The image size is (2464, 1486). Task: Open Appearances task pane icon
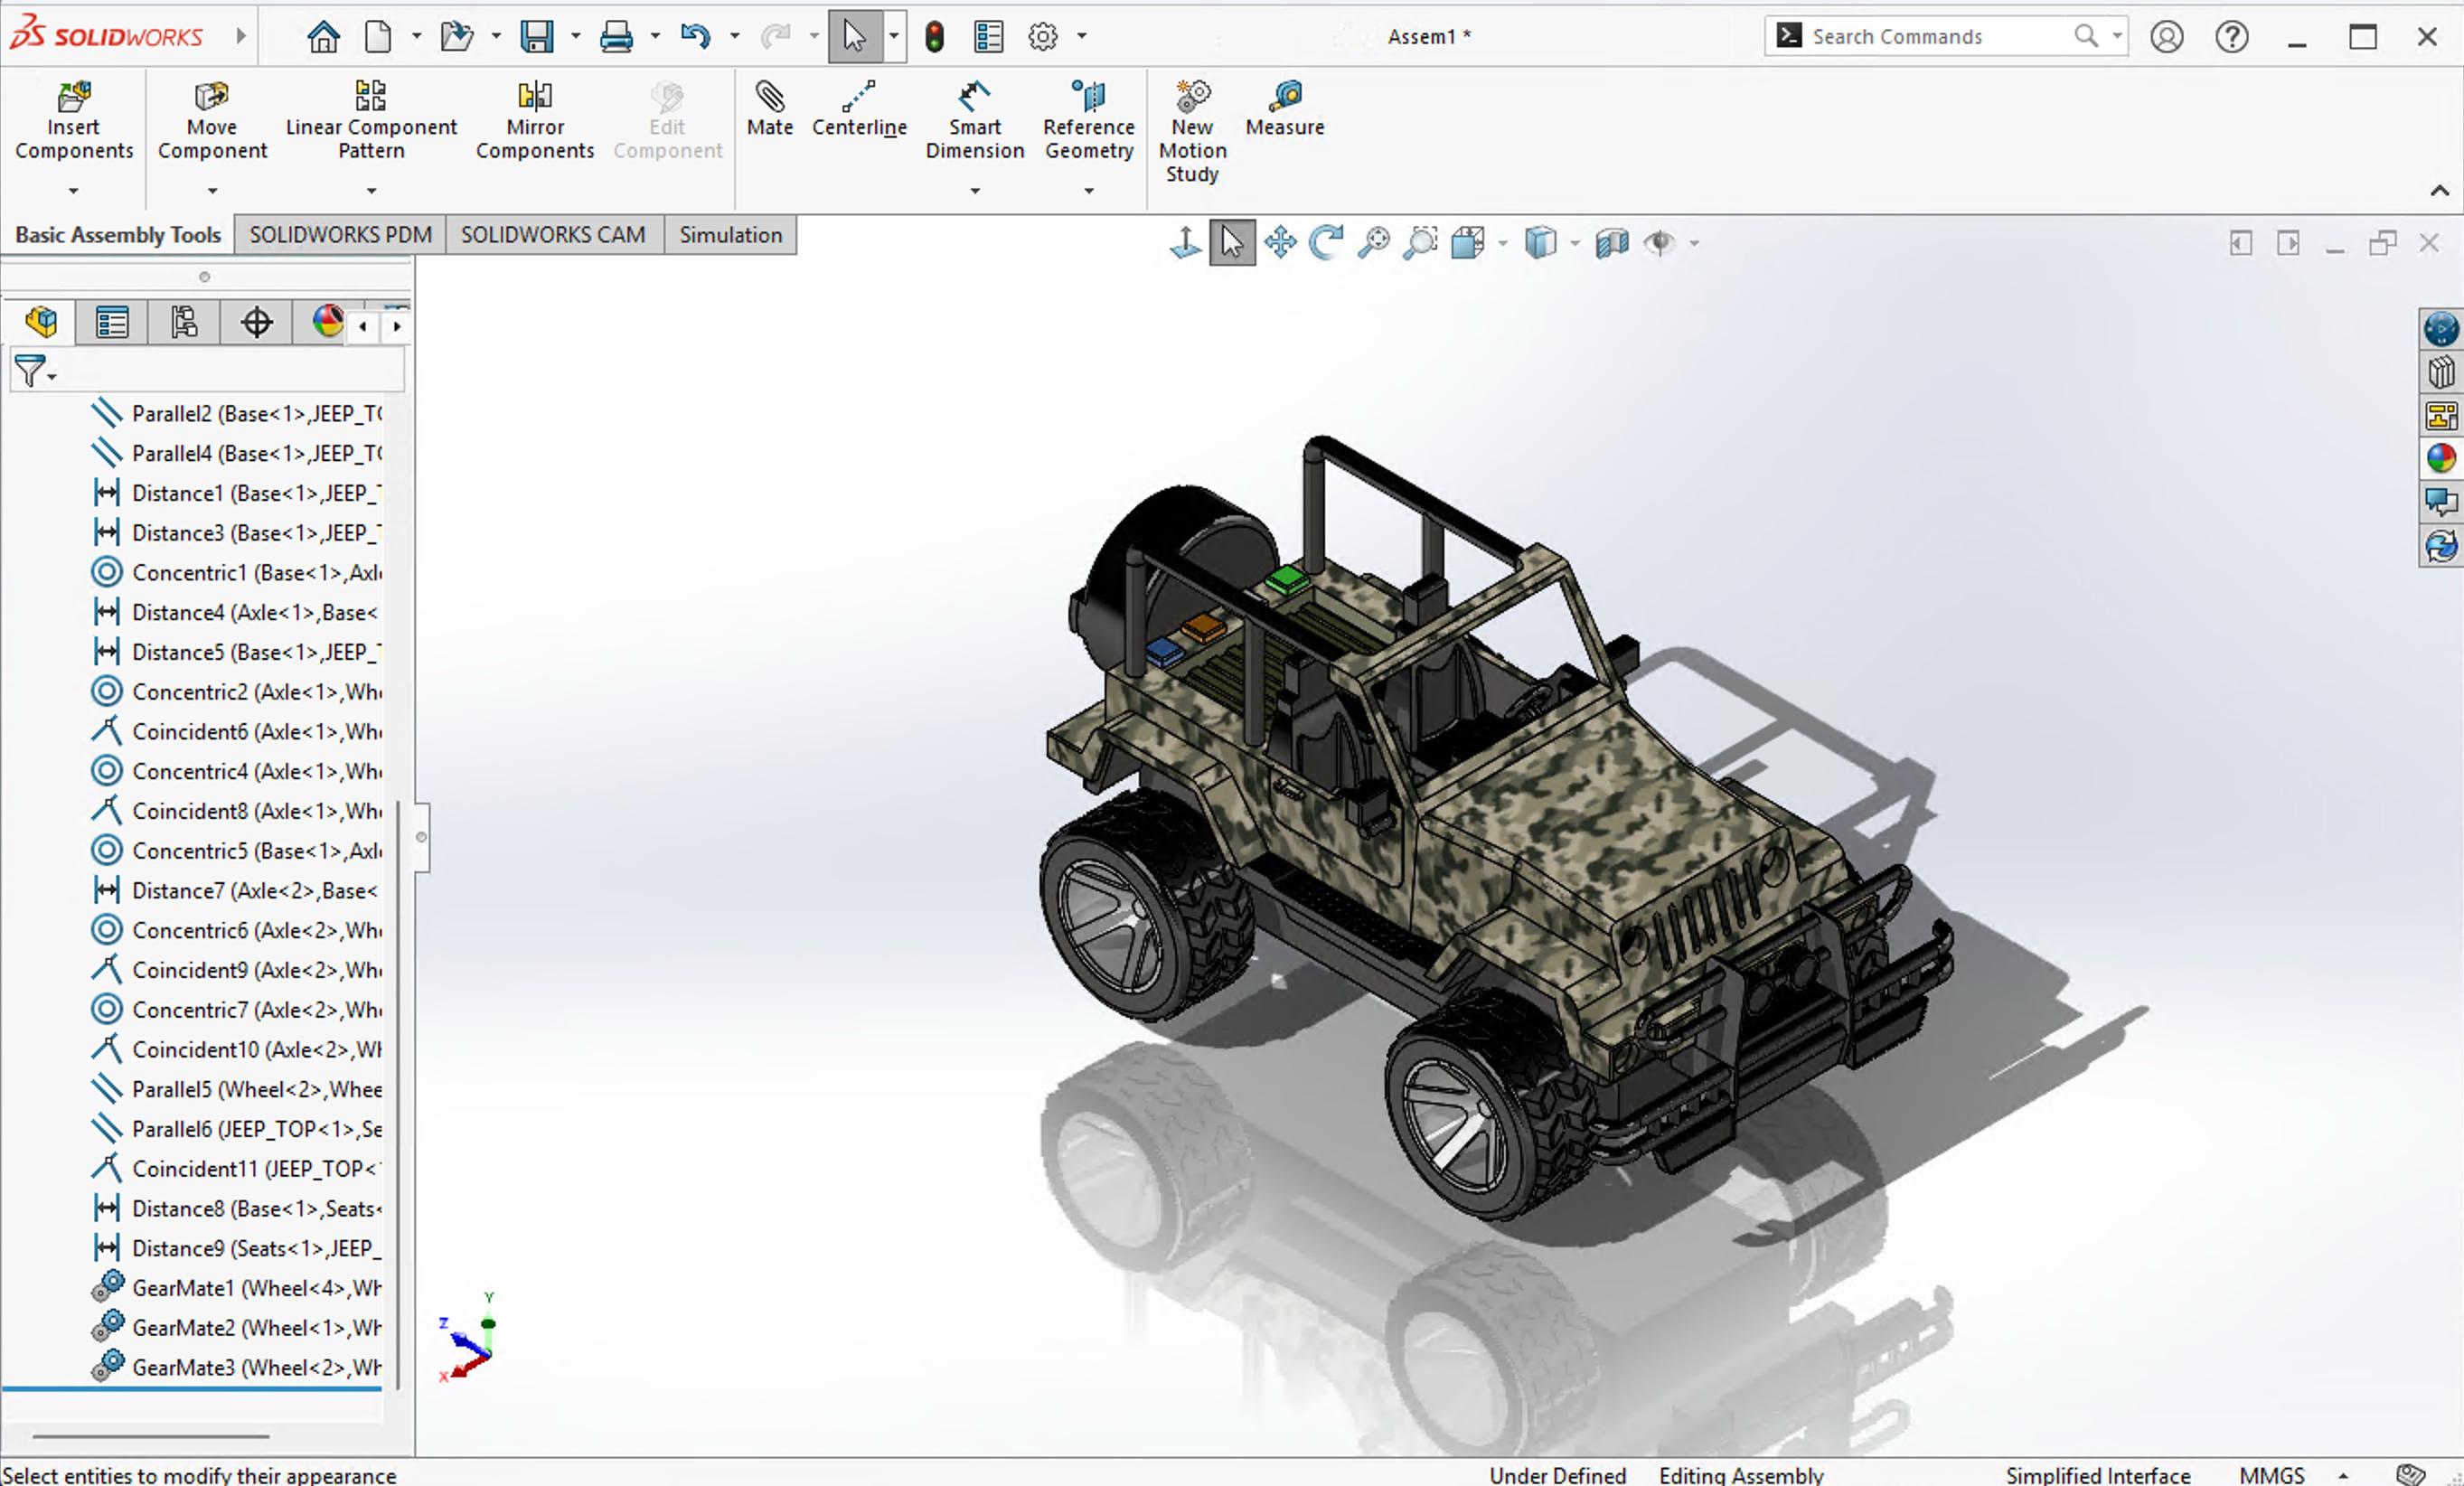2441,458
